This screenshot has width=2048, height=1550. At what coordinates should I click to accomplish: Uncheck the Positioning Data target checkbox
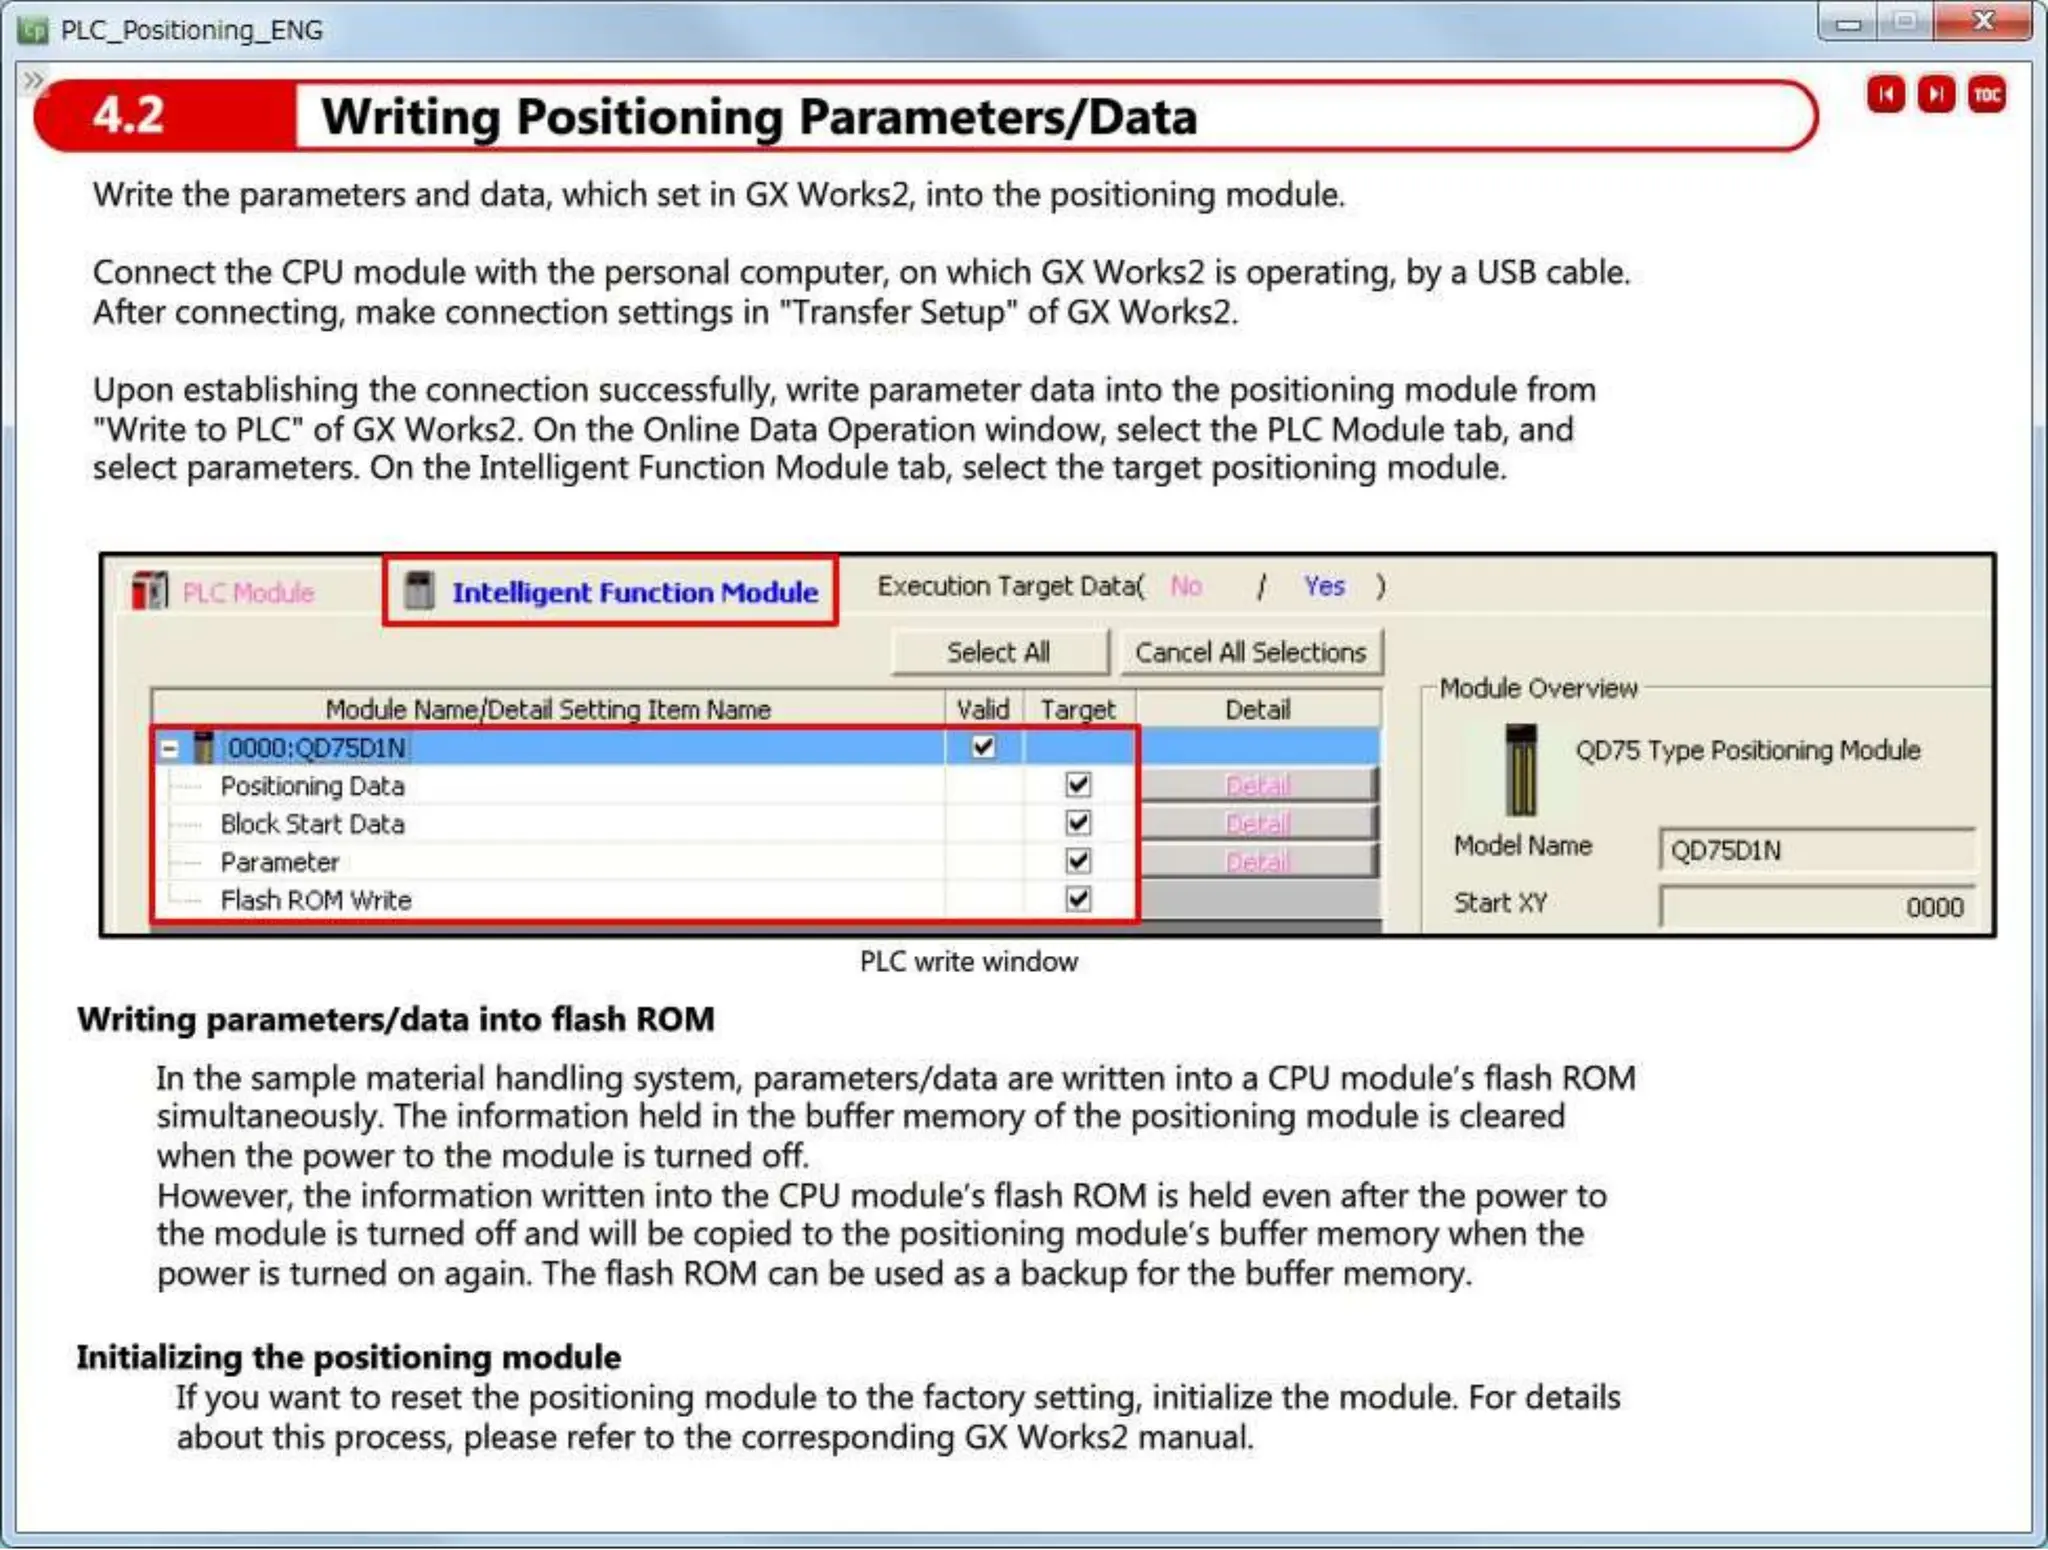1078,785
